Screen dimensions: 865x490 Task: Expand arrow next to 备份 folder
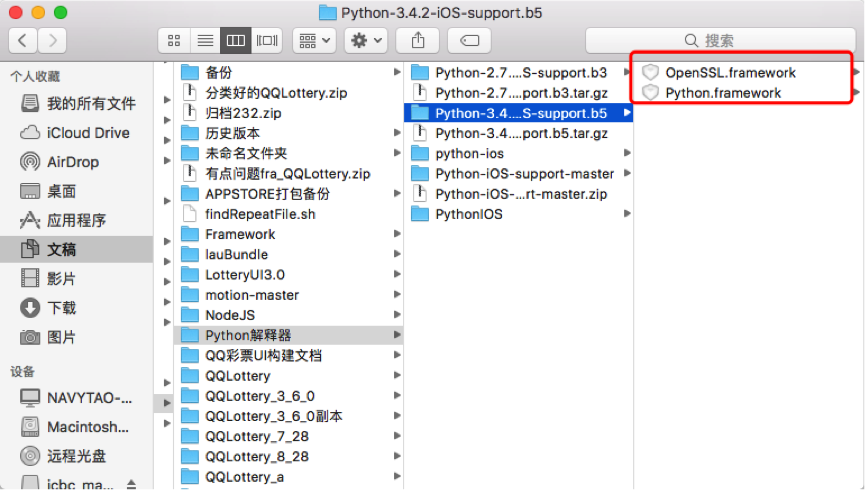point(397,72)
